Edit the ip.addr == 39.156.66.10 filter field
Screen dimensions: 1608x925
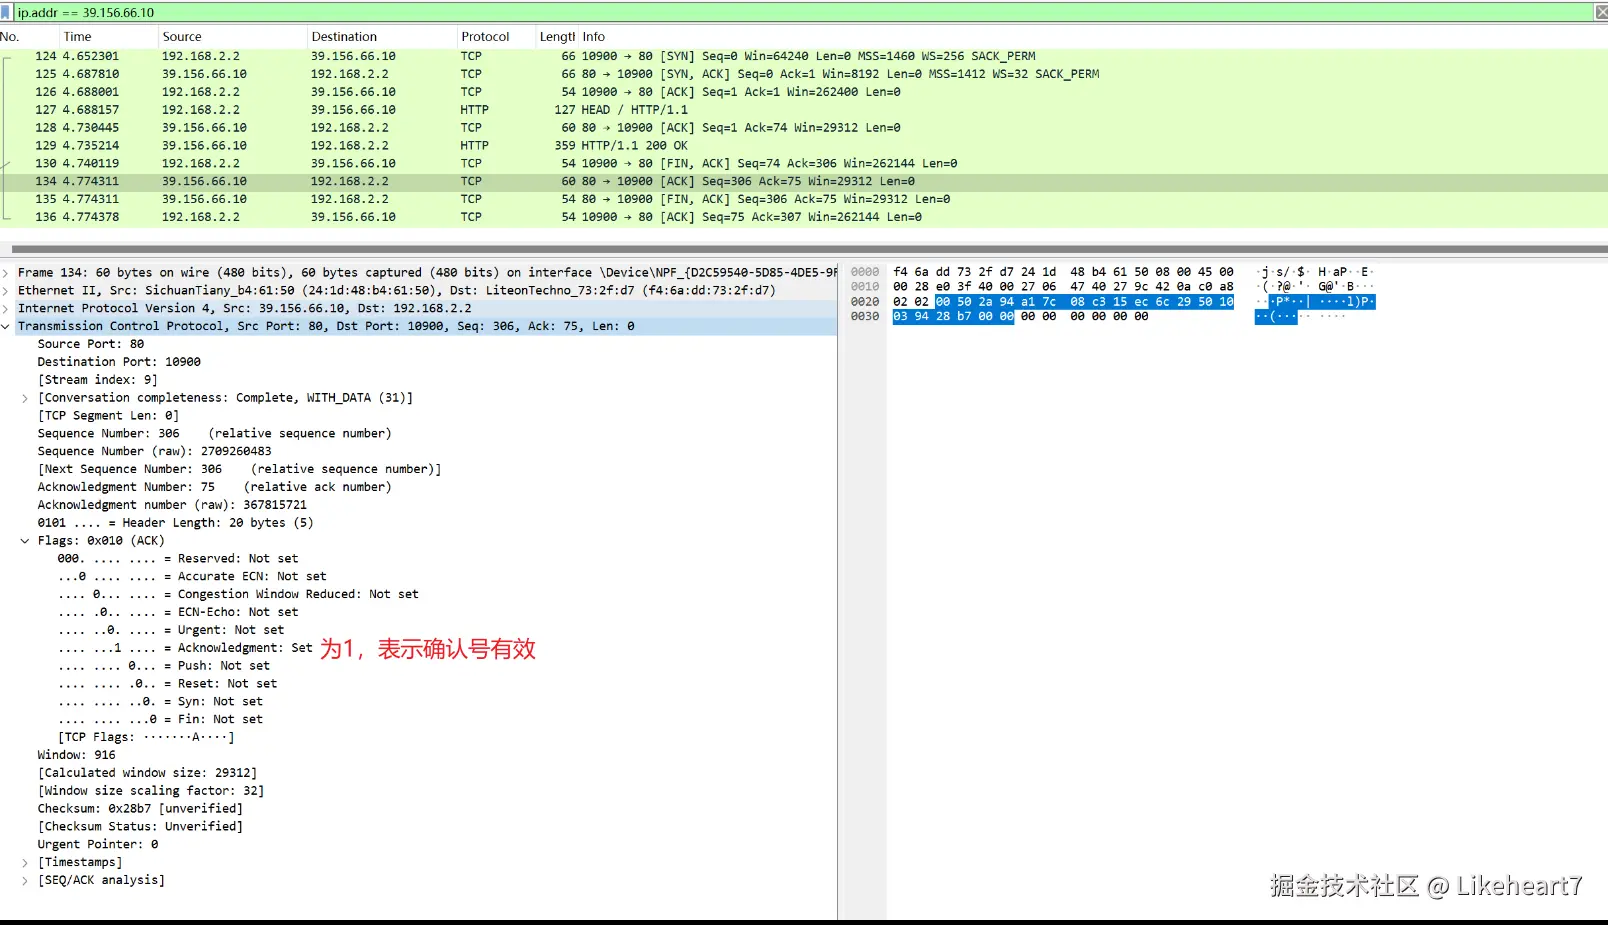pyautogui.click(x=803, y=12)
